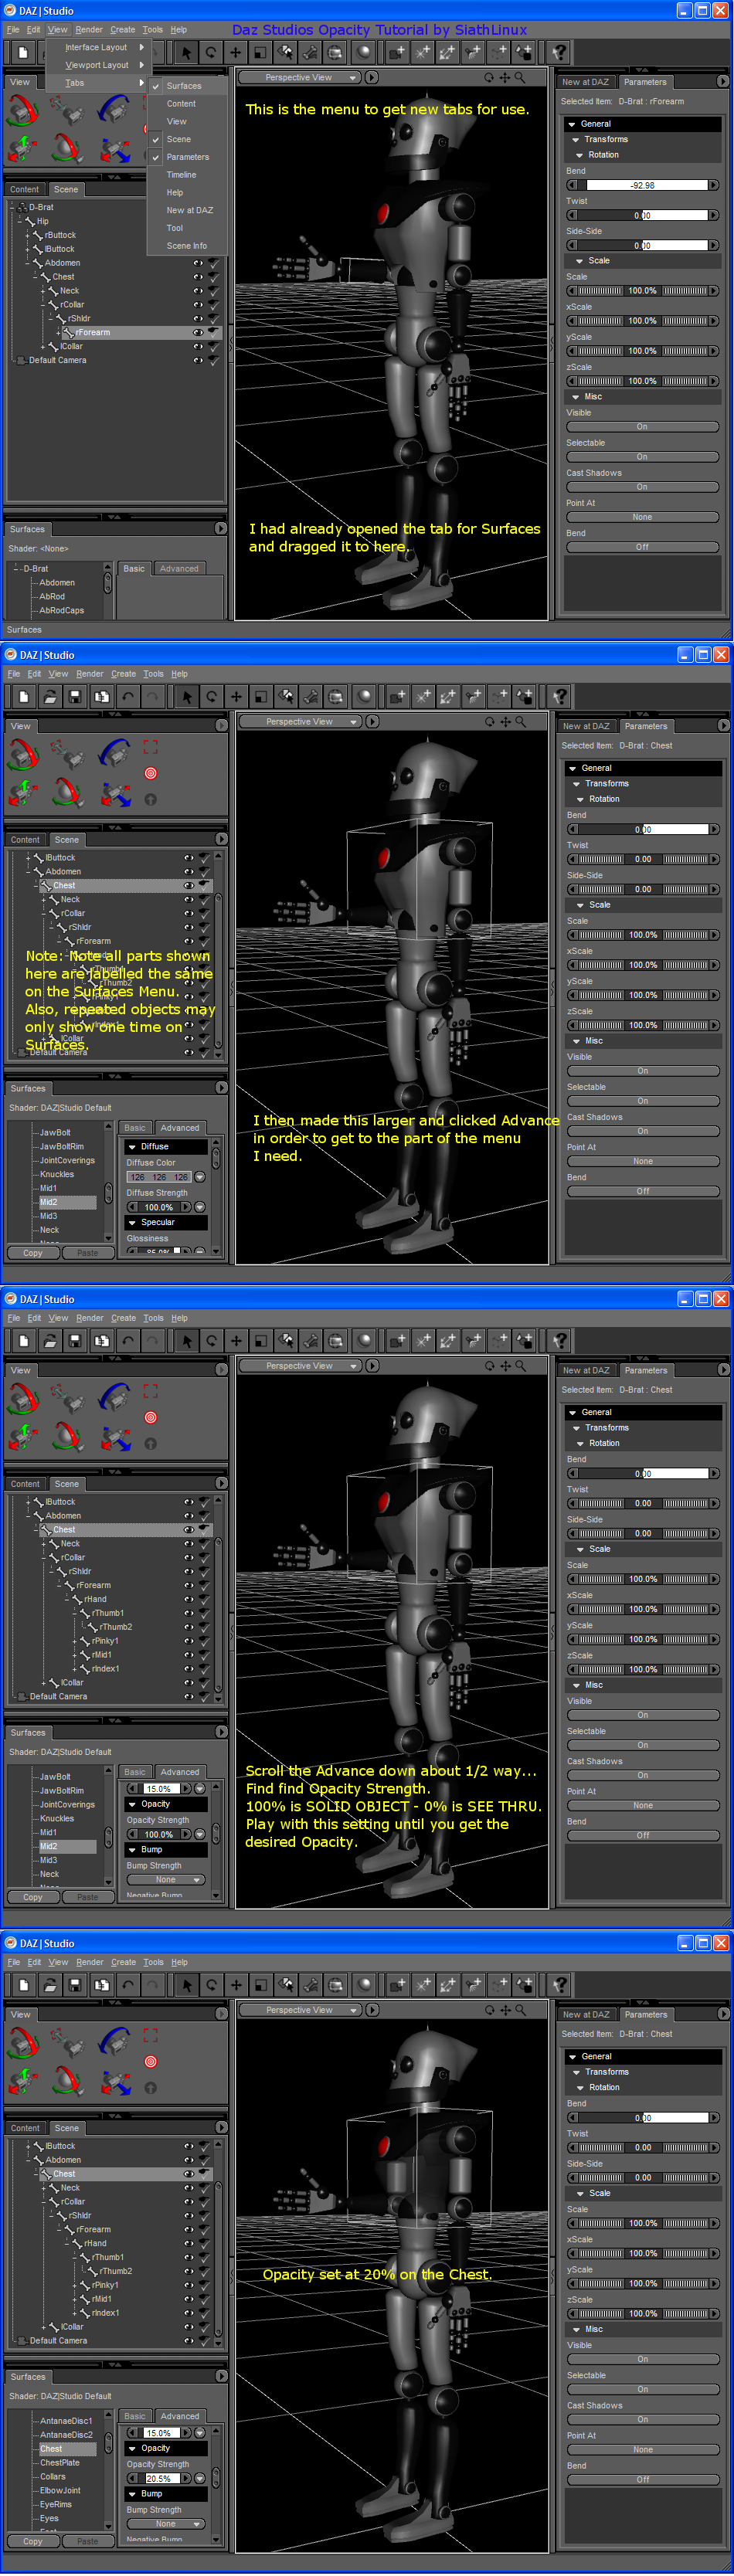Collapse Specular section in second window Surfaces
This screenshot has height=2576, width=734.
pyautogui.click(x=166, y=1222)
